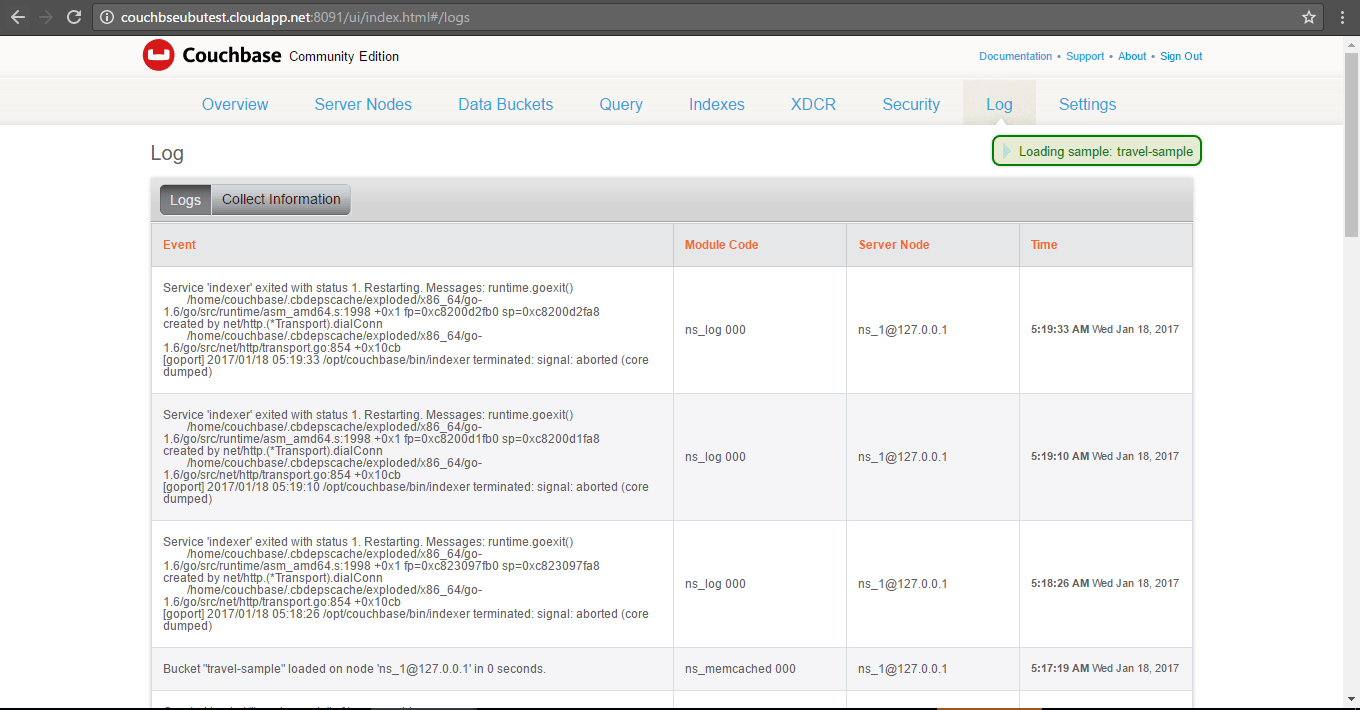Select the Logs tab
1360x710 pixels.
[185, 199]
